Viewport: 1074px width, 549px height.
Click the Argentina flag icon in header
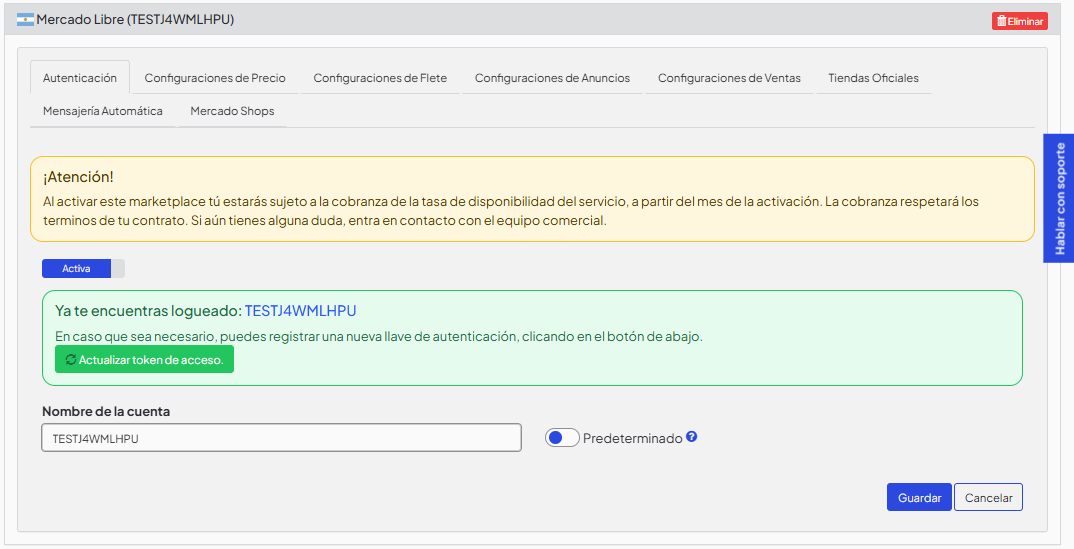point(25,20)
